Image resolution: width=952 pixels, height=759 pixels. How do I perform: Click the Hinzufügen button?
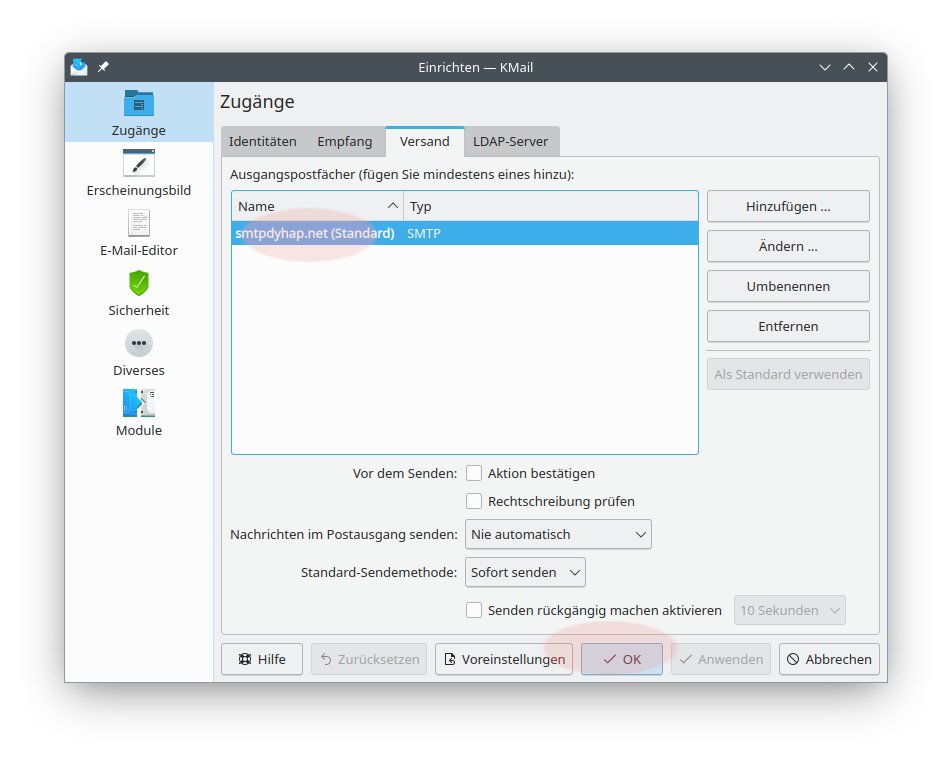788,206
